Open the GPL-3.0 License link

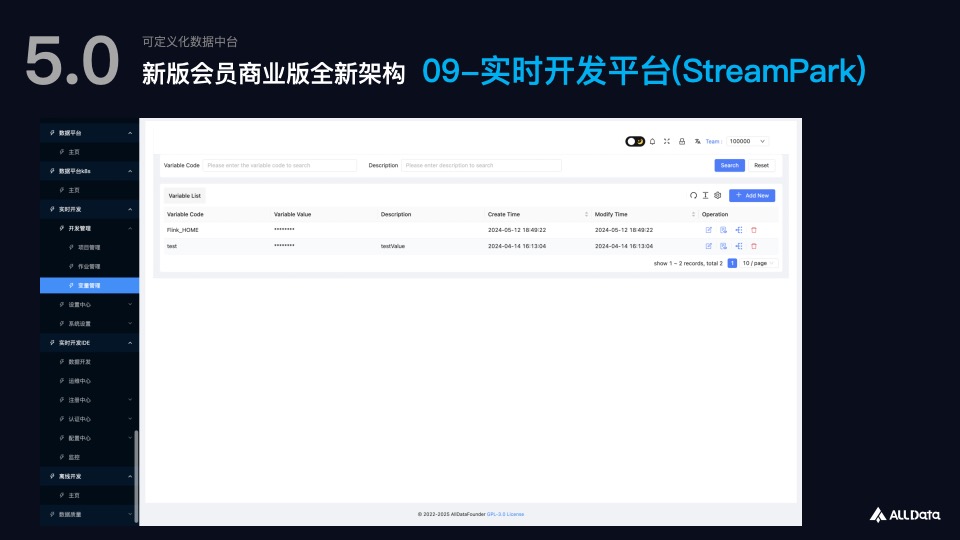pos(505,514)
